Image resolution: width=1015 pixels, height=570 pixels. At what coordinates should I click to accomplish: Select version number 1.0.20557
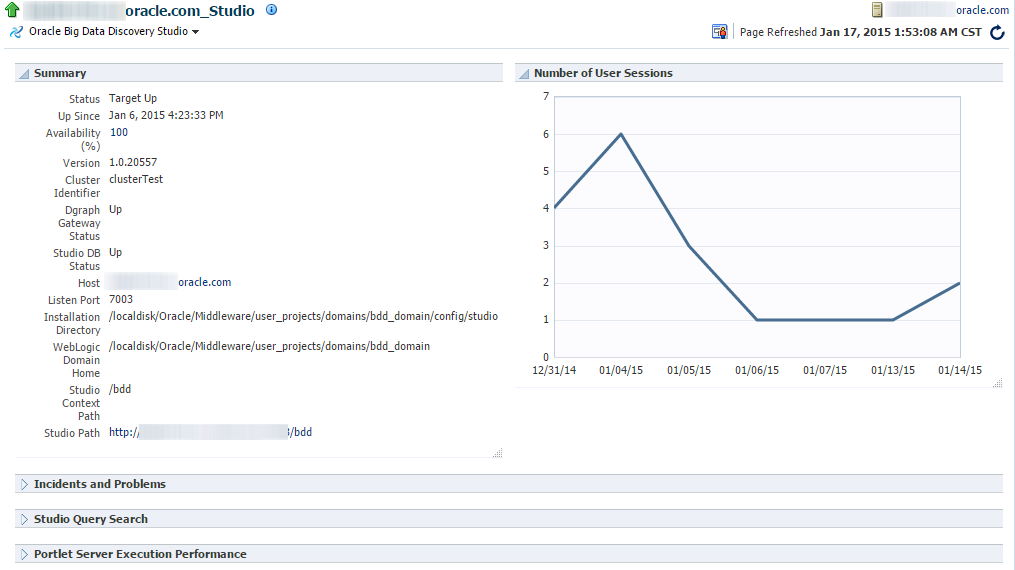pos(133,162)
